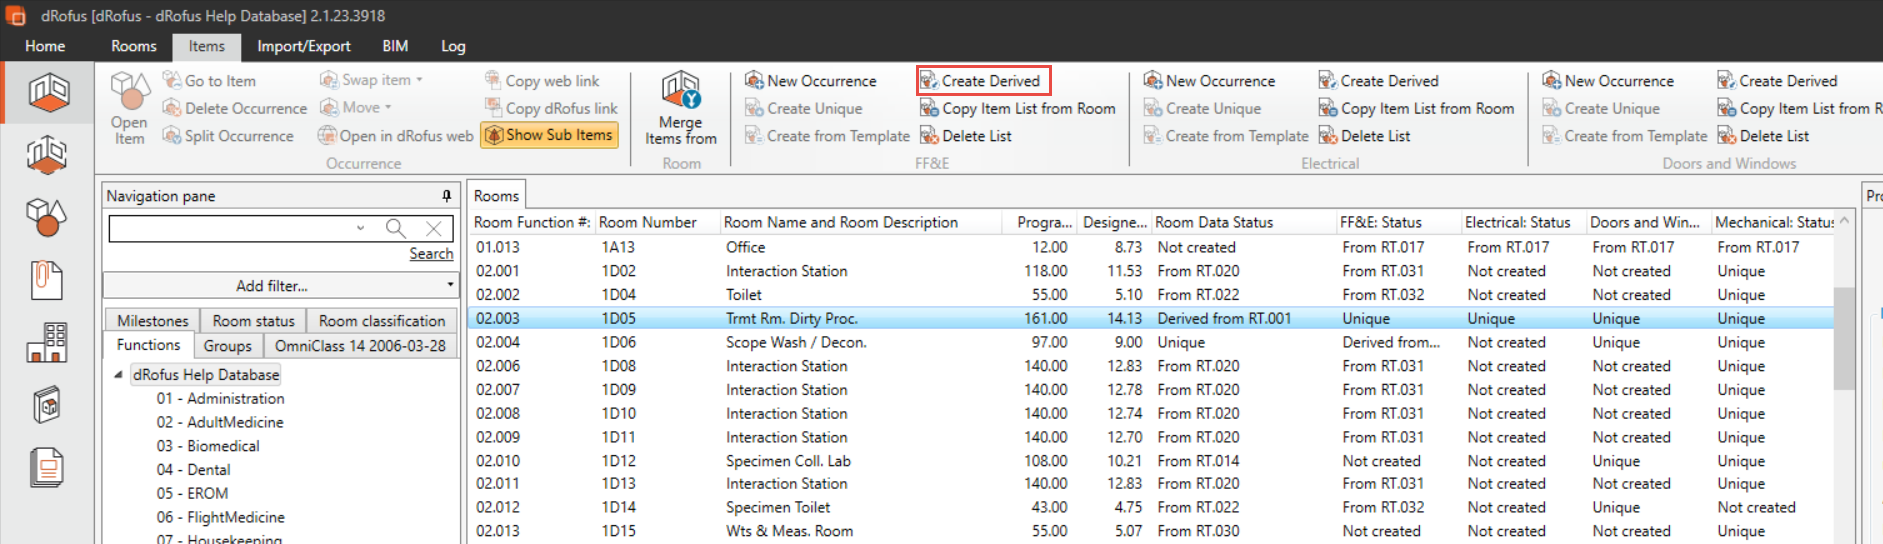Open the BIM ribbon tab
Viewport: 1883px width, 544px height.
tap(395, 46)
